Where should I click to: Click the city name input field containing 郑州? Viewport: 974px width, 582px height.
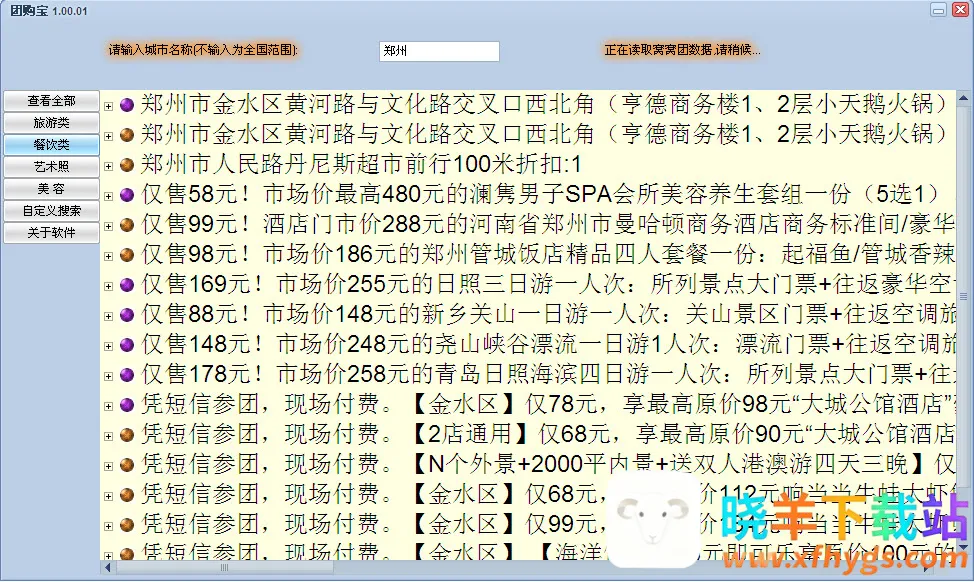pos(438,50)
